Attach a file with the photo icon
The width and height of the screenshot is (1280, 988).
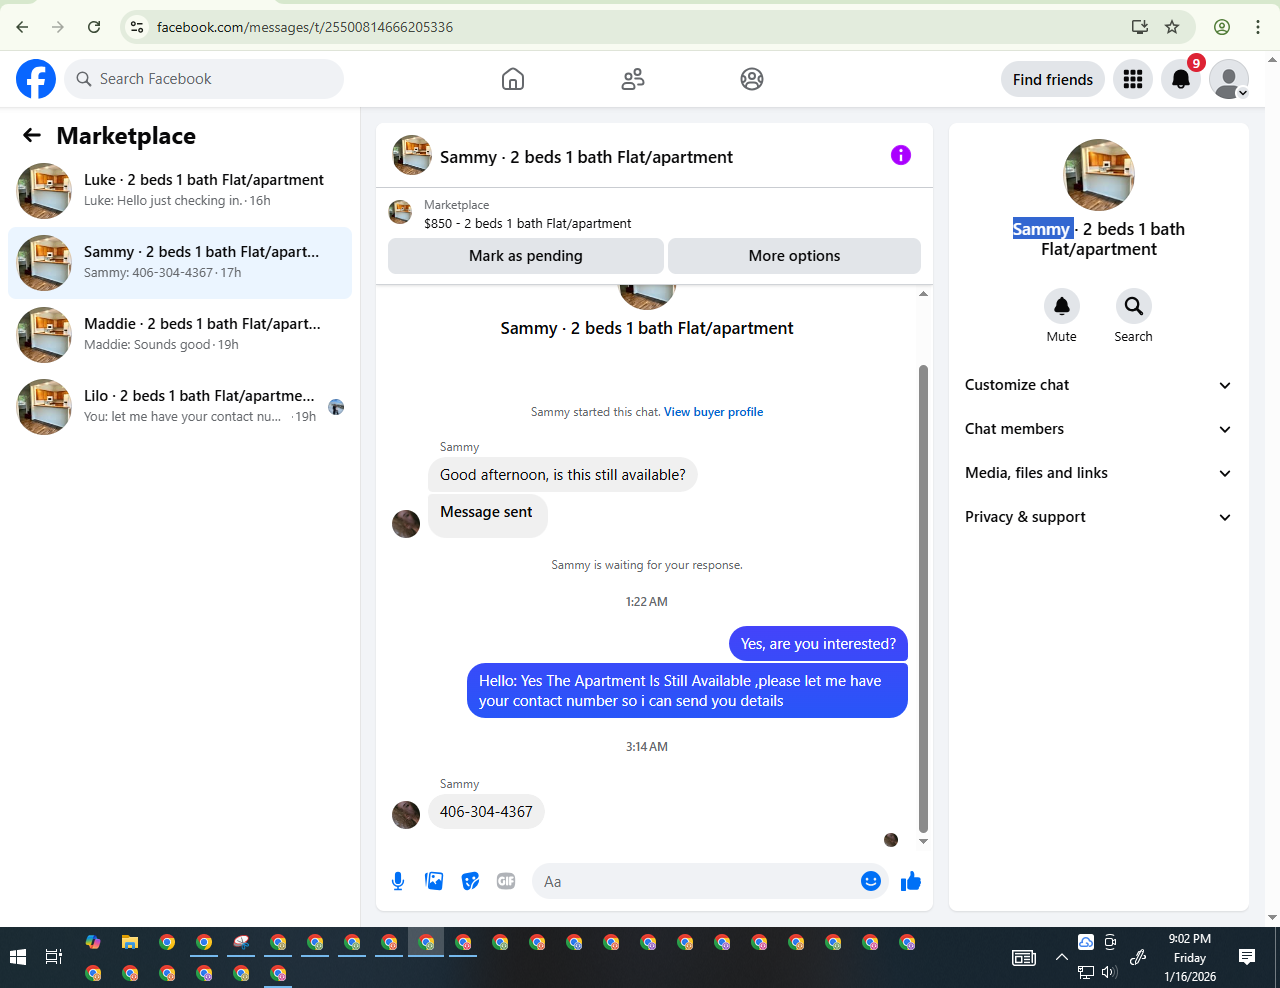click(x=434, y=881)
